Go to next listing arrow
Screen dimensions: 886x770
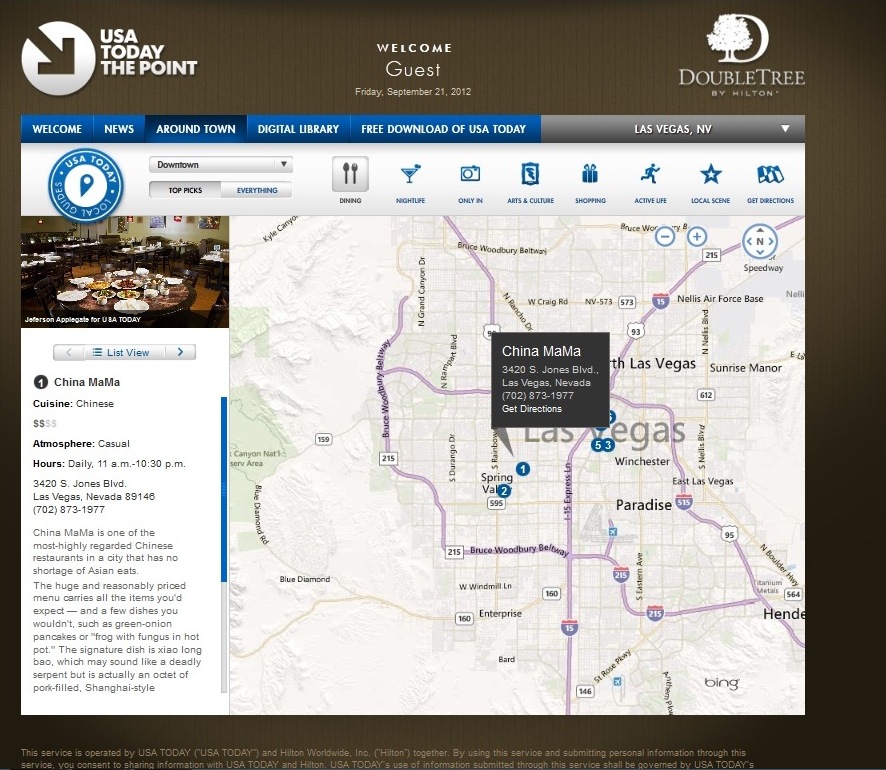point(180,352)
